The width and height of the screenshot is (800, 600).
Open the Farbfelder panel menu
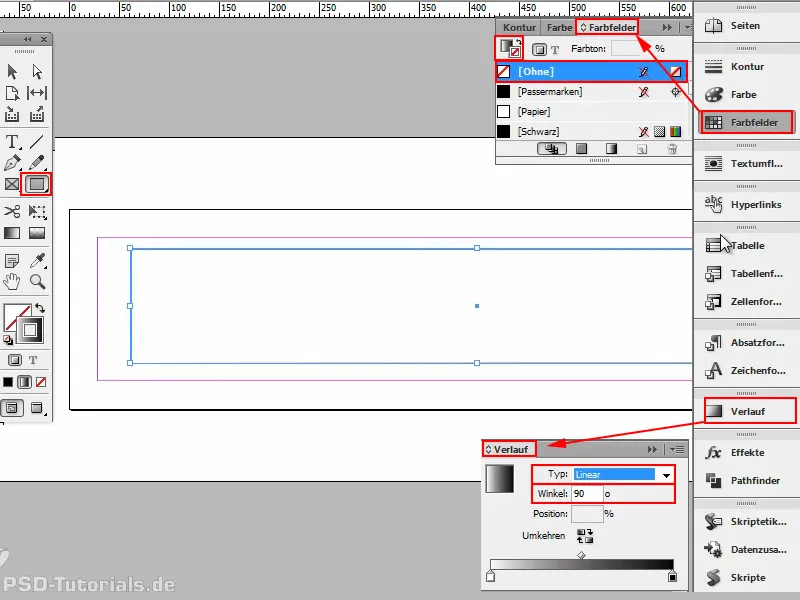(x=687, y=26)
